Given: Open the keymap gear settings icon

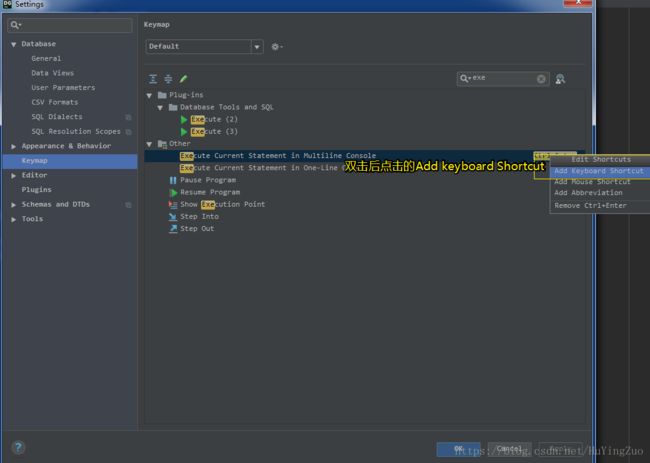Looking at the screenshot, I should click(x=276, y=47).
